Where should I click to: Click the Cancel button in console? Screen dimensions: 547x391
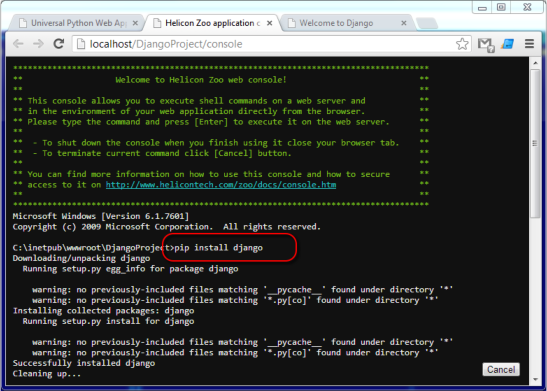(501, 369)
